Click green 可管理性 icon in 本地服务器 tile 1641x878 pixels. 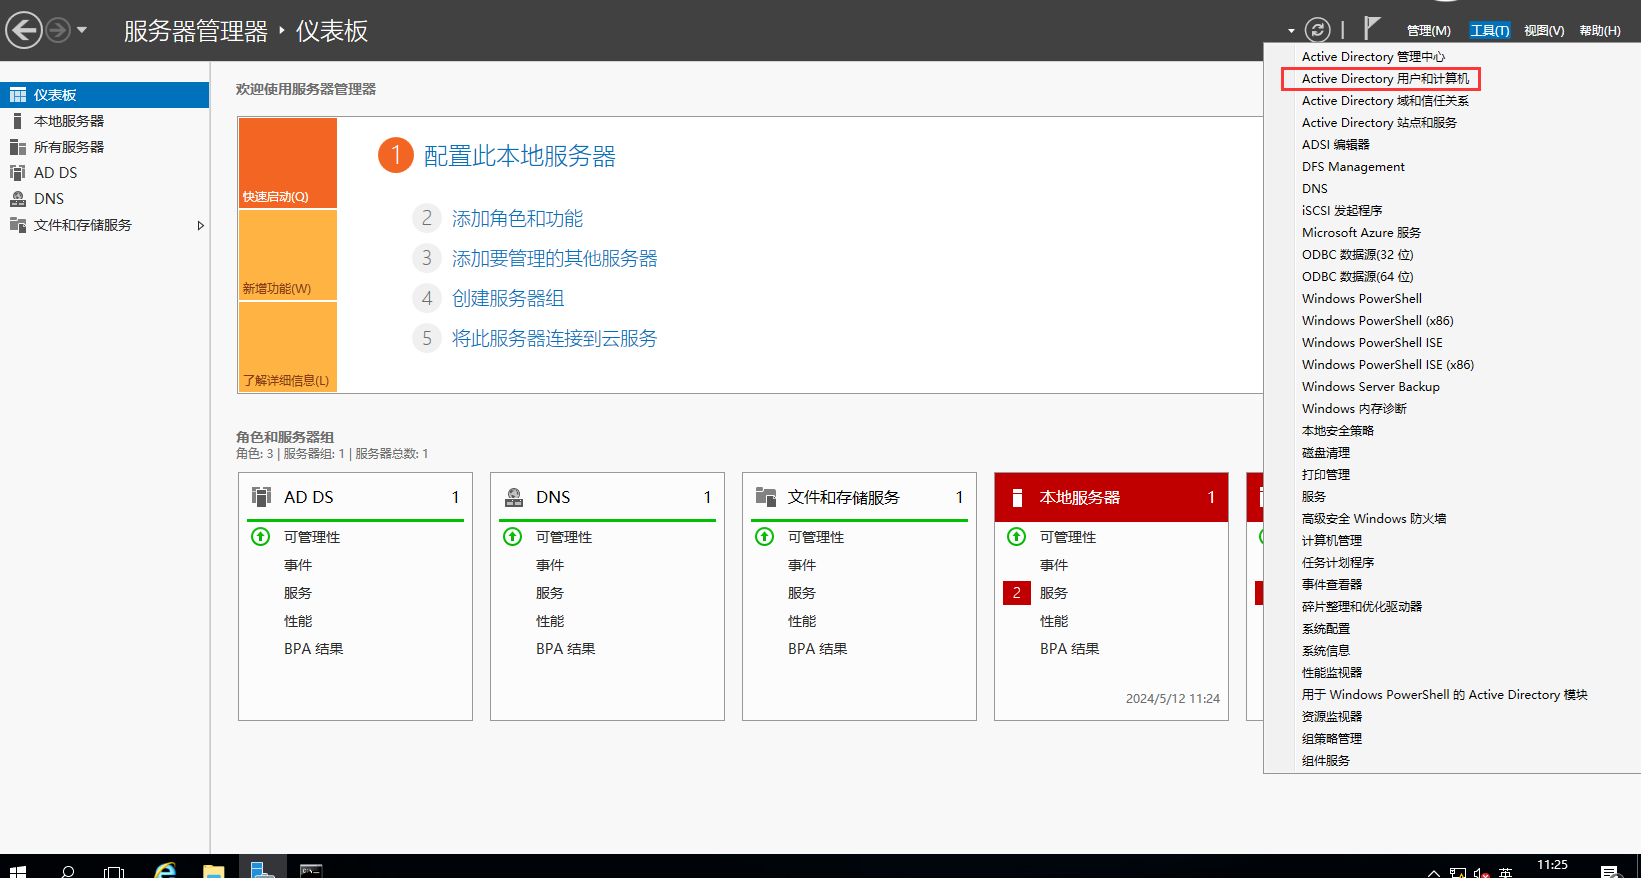pyautogui.click(x=1017, y=537)
